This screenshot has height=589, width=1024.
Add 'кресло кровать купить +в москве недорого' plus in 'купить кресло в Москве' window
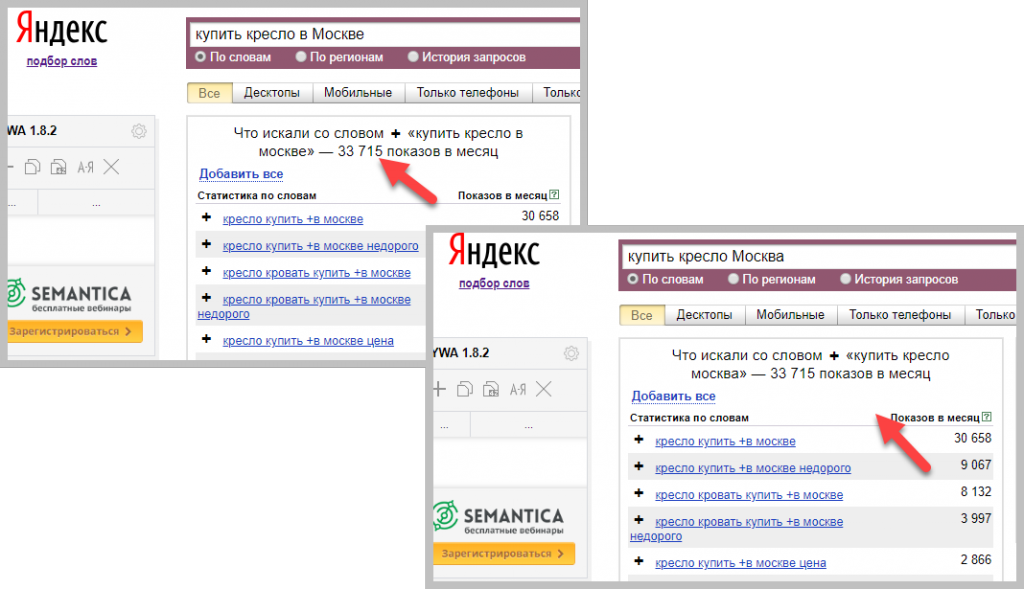[x=206, y=298]
